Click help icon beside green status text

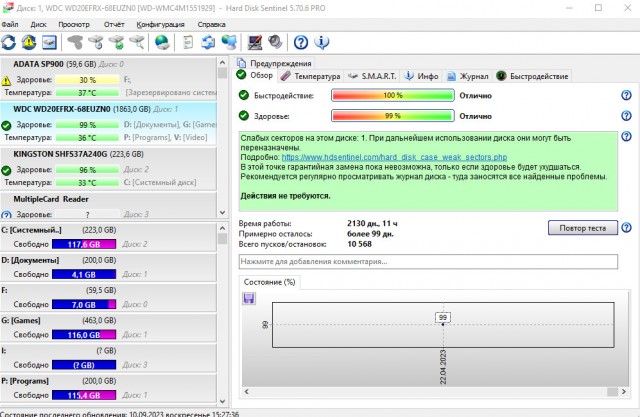(626, 136)
